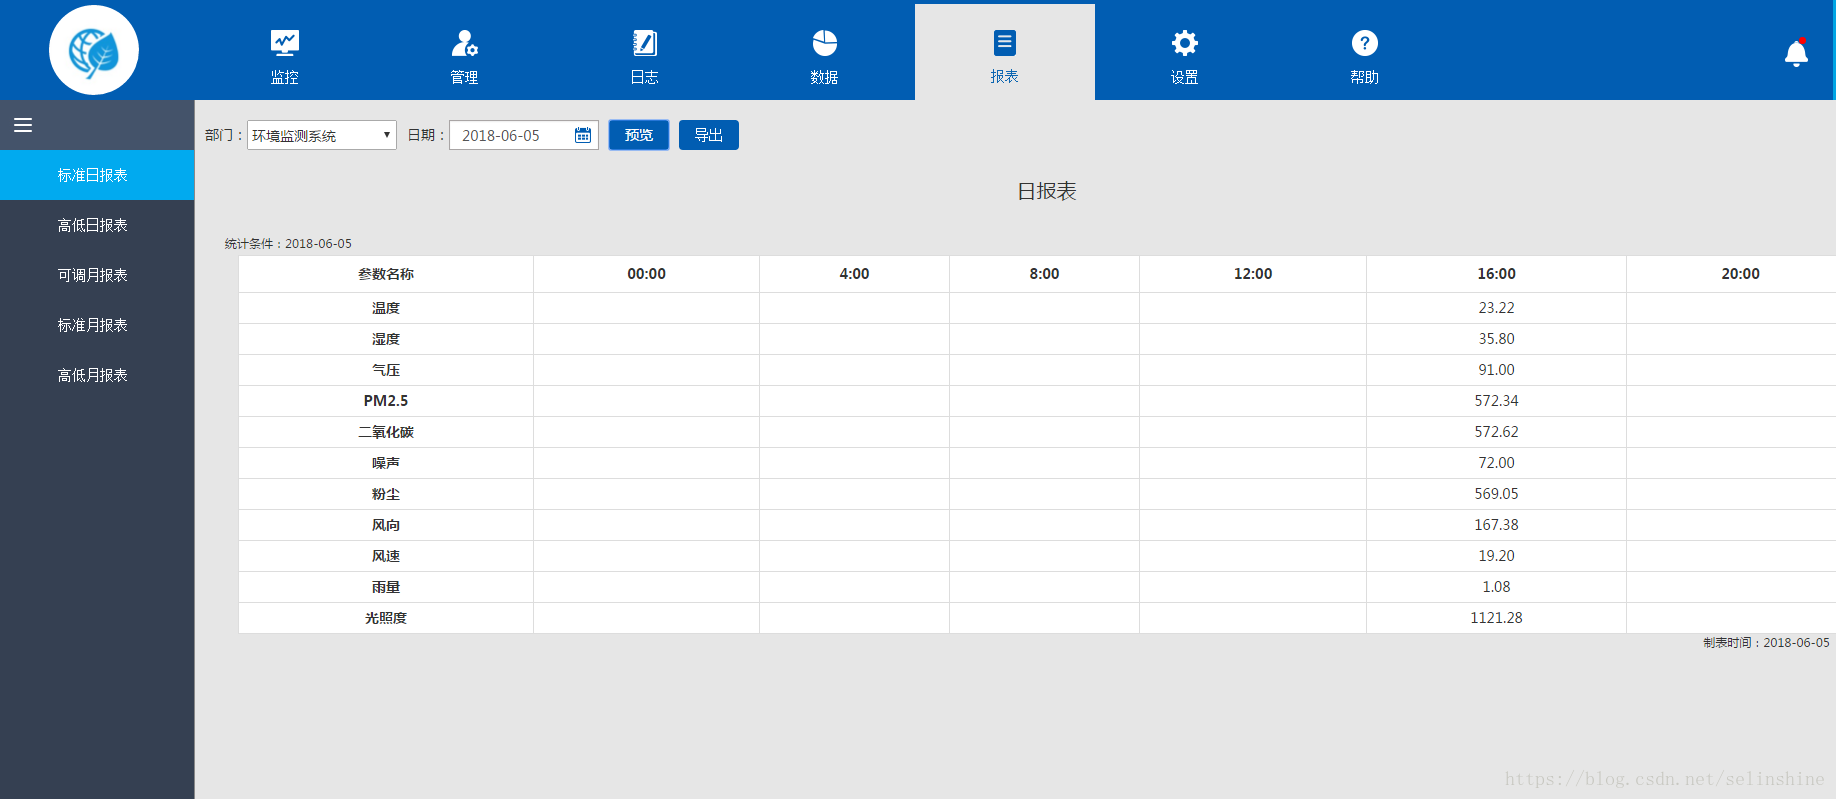Screen dimensions: 1836x799
Task: Click PM2.5 value 572.34
Action: pyautogui.click(x=1496, y=401)
